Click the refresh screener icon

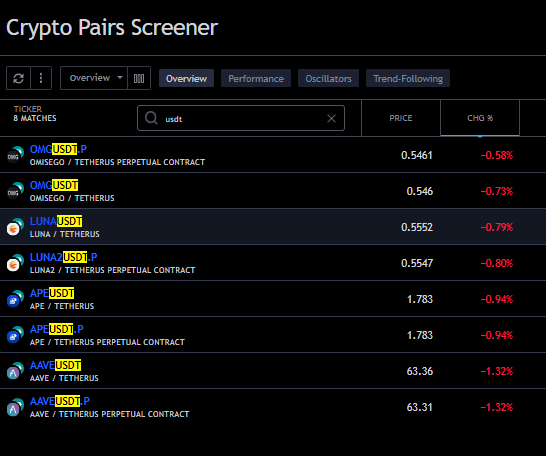click(x=18, y=78)
